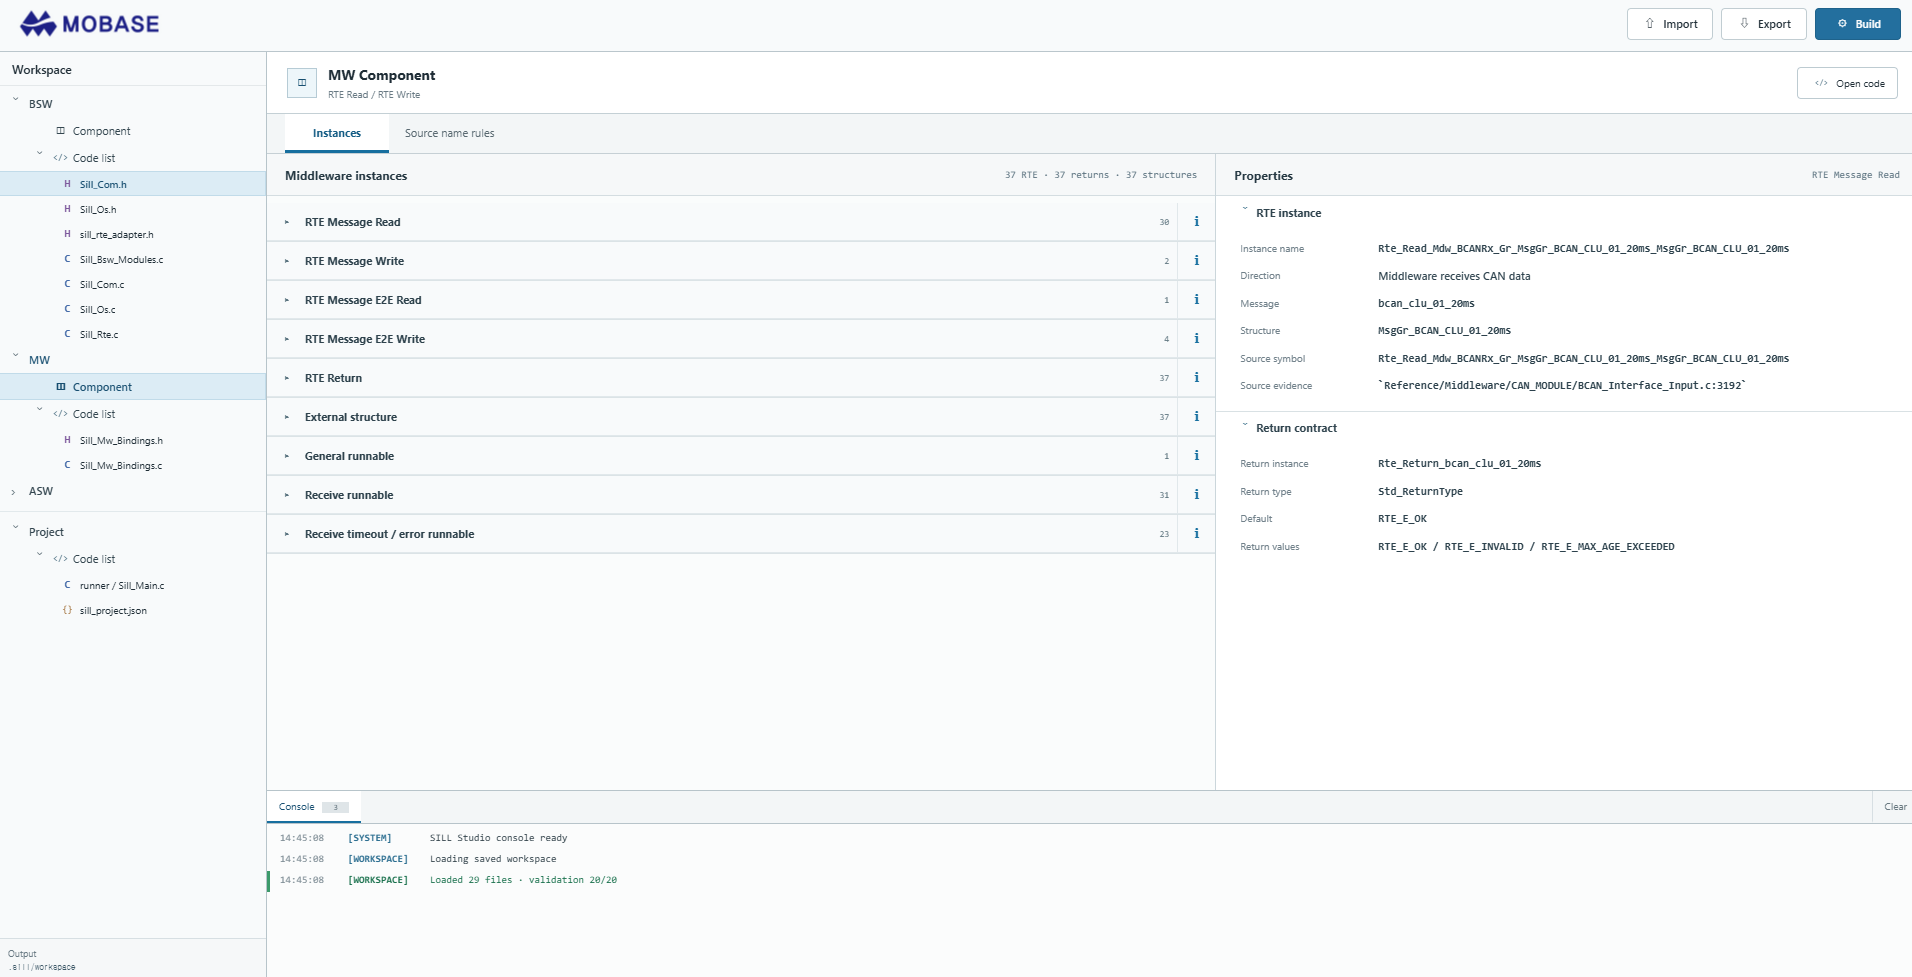Click the H icon of Sill_Com.h
This screenshot has width=1912, height=977.
click(67, 184)
